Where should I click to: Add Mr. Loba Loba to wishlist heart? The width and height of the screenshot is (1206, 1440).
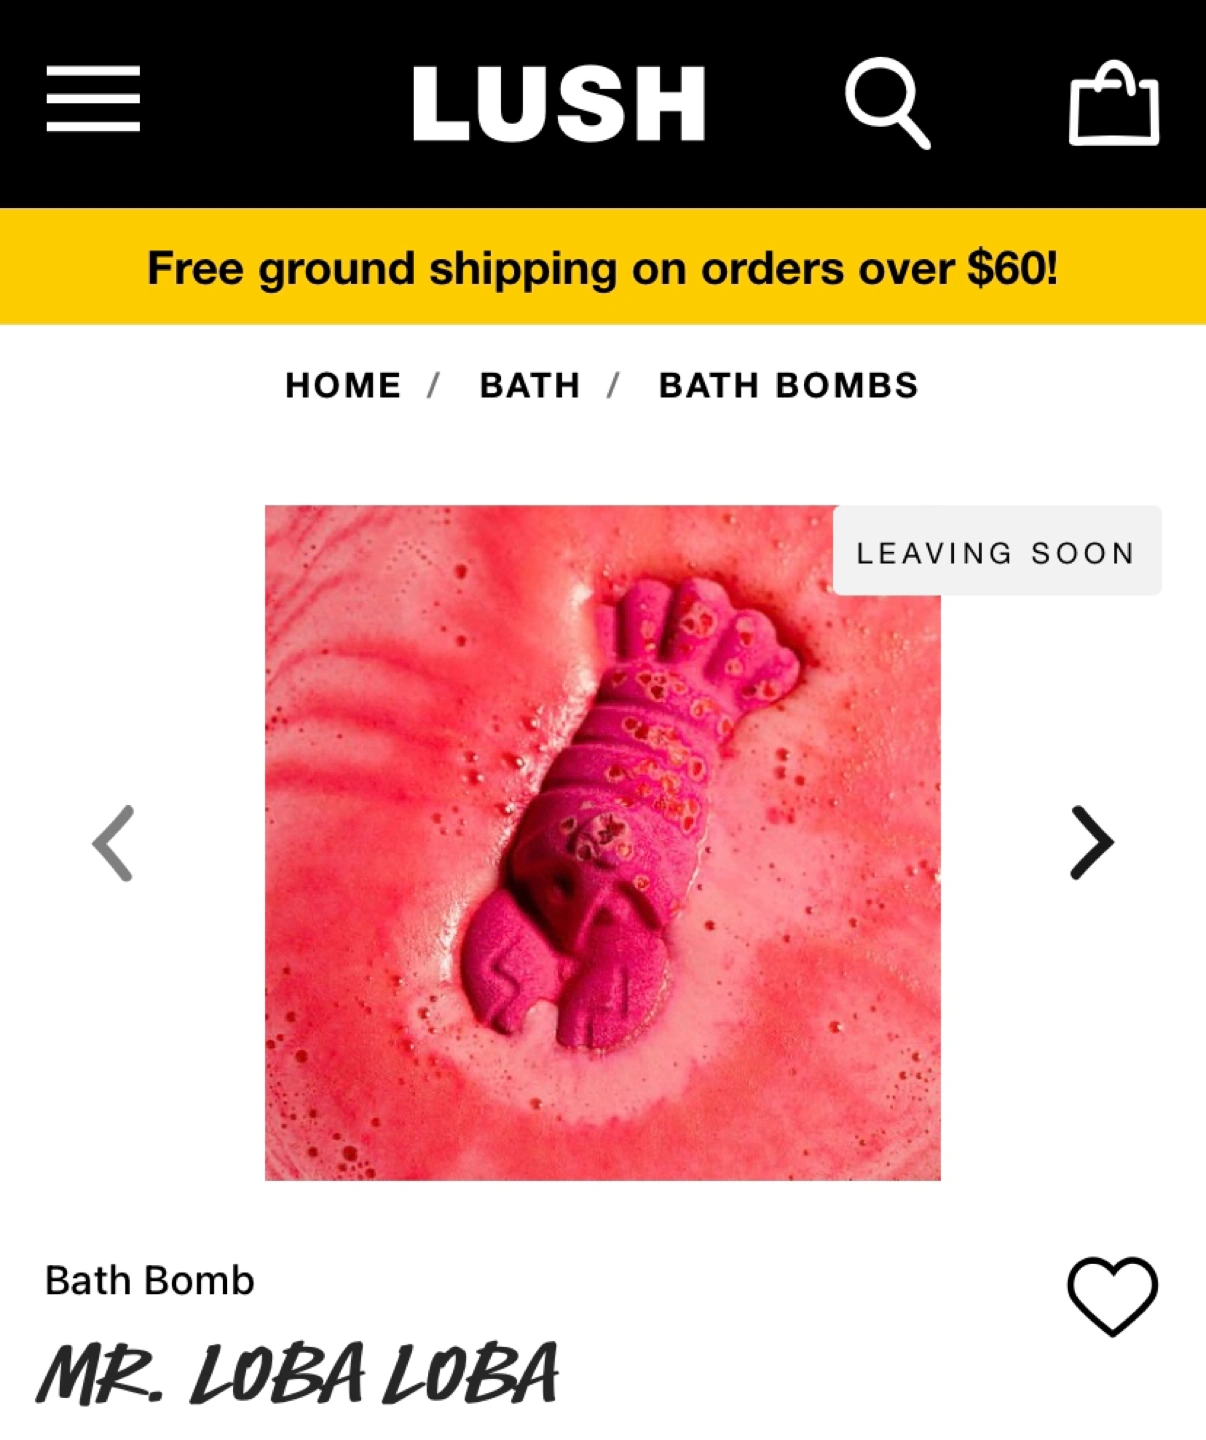(x=1113, y=1297)
